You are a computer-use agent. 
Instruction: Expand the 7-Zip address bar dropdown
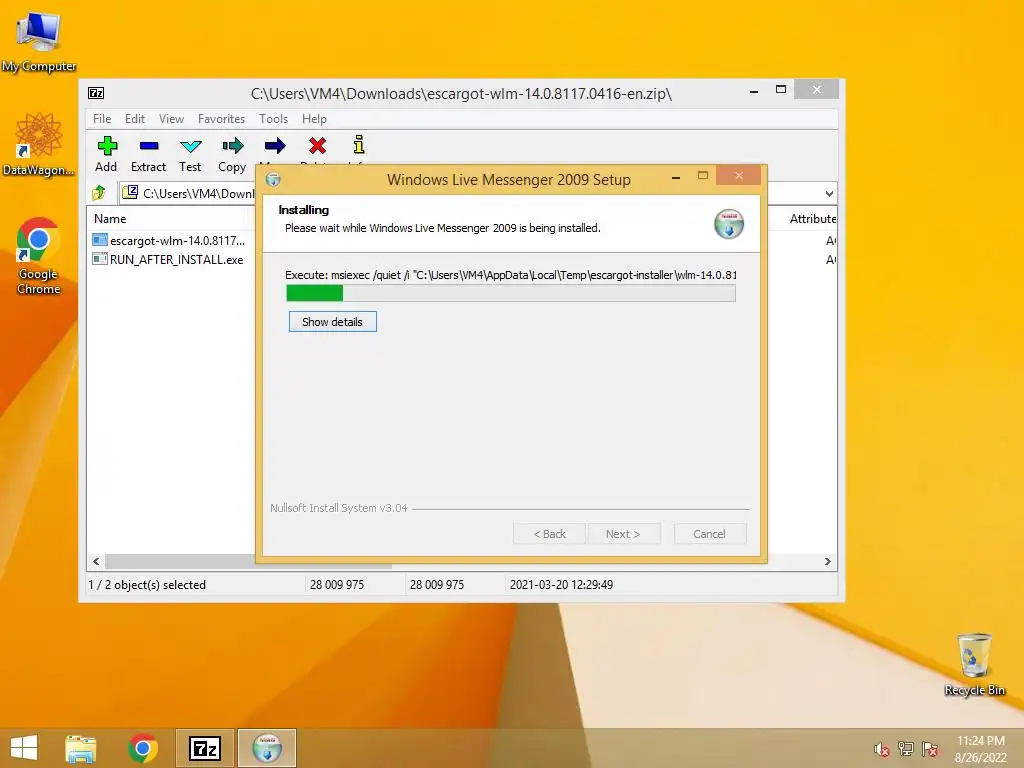[x=829, y=193]
